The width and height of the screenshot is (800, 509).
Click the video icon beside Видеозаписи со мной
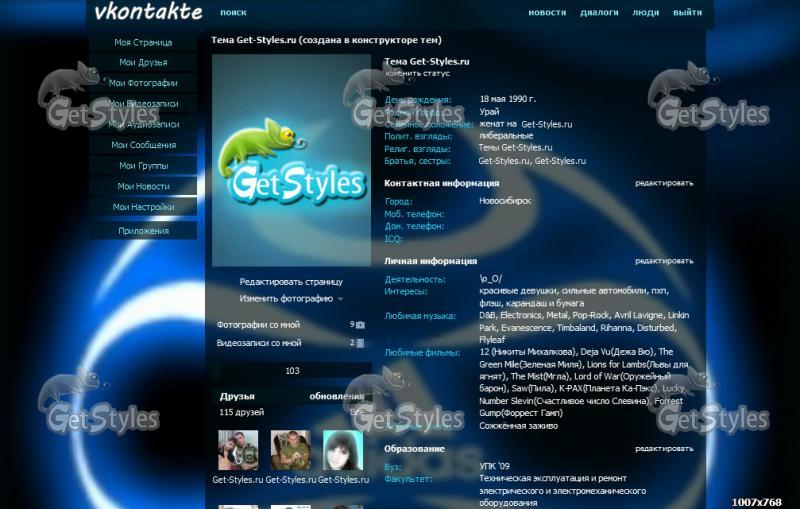(360, 343)
